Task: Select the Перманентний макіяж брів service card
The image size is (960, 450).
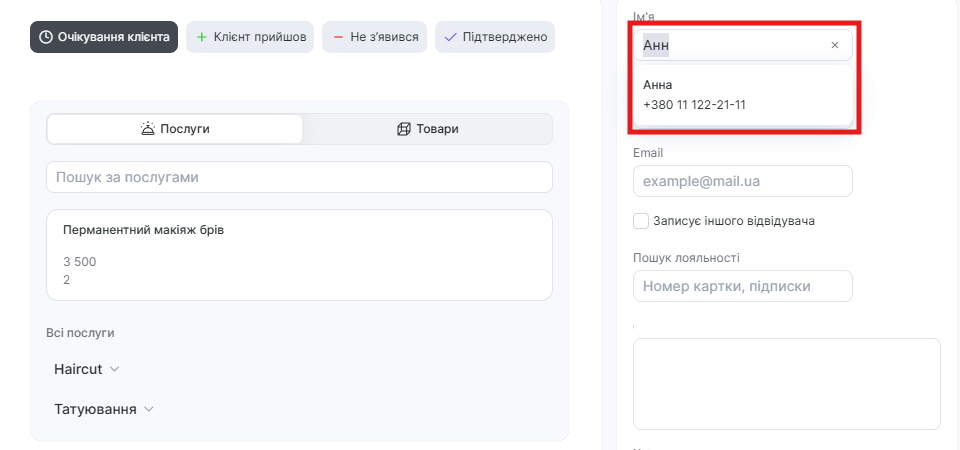Action: click(299, 255)
